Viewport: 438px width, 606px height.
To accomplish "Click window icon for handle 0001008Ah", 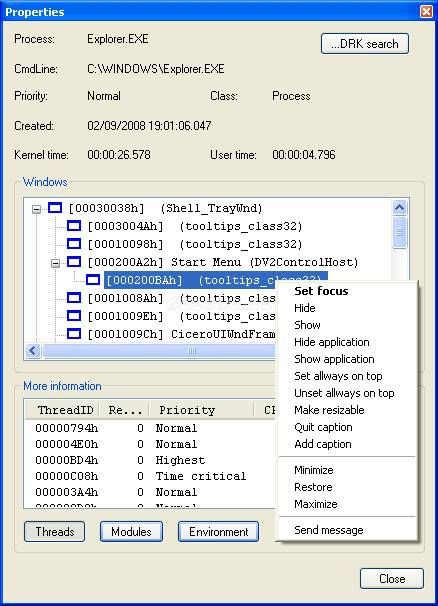I will tap(74, 298).
